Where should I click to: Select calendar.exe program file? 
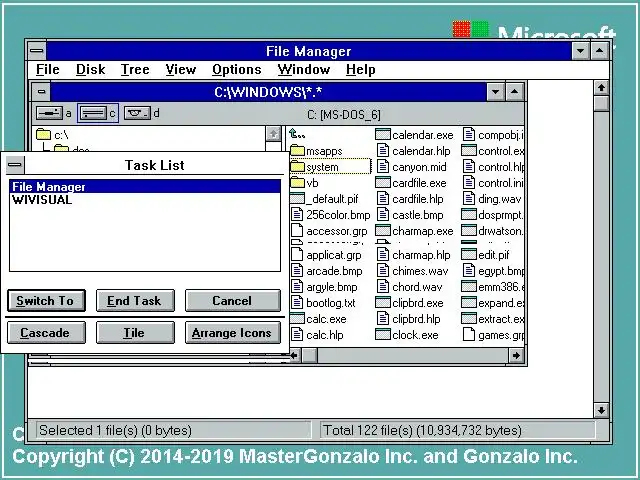pos(414,135)
